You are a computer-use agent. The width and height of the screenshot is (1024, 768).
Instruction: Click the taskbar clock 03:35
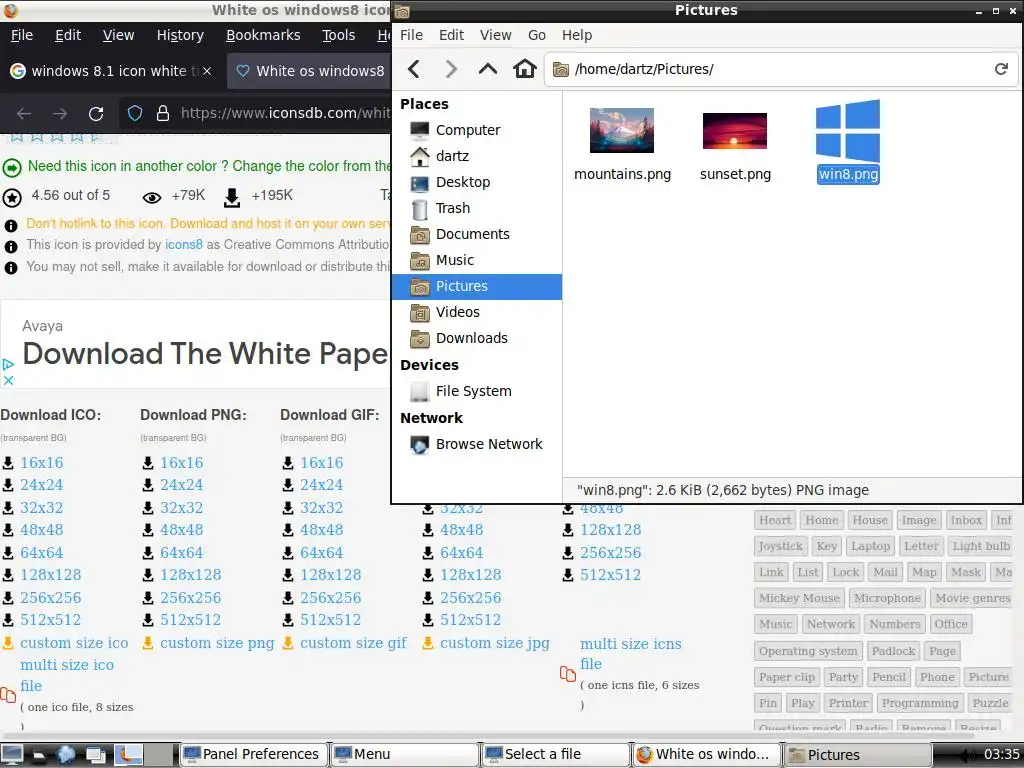(1001, 754)
